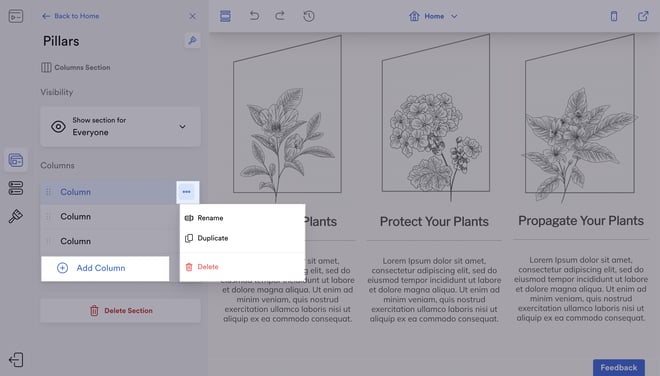Click the Visibility label

pyautogui.click(x=57, y=92)
